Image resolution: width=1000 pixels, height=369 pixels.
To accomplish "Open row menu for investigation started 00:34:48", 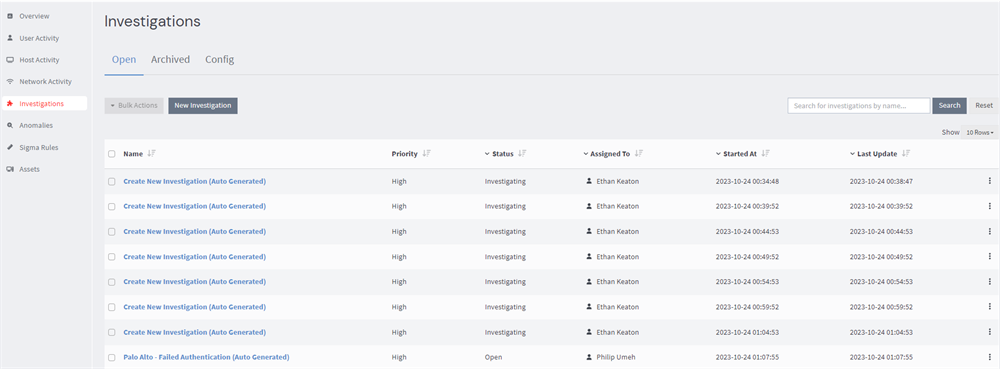I will click(989, 181).
